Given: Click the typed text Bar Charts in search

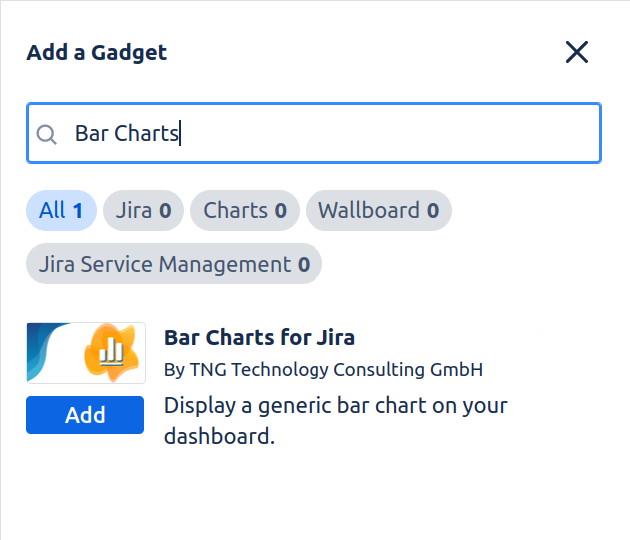Looking at the screenshot, I should (x=125, y=134).
